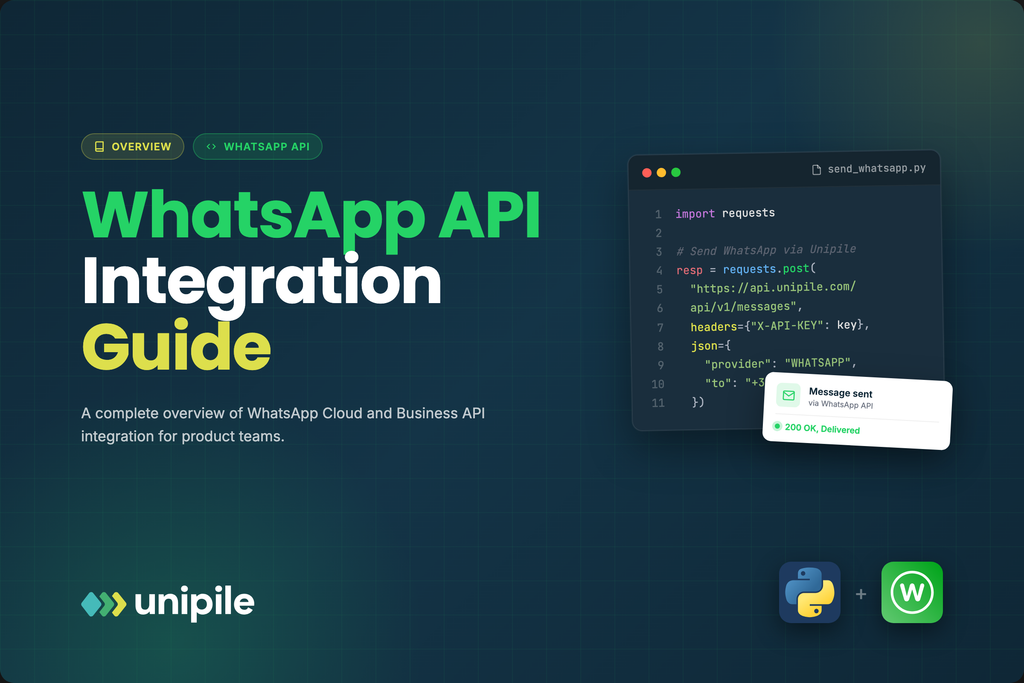This screenshot has height=683, width=1024.
Task: Click the headers X-API-KEY code line
Action: 780,325
